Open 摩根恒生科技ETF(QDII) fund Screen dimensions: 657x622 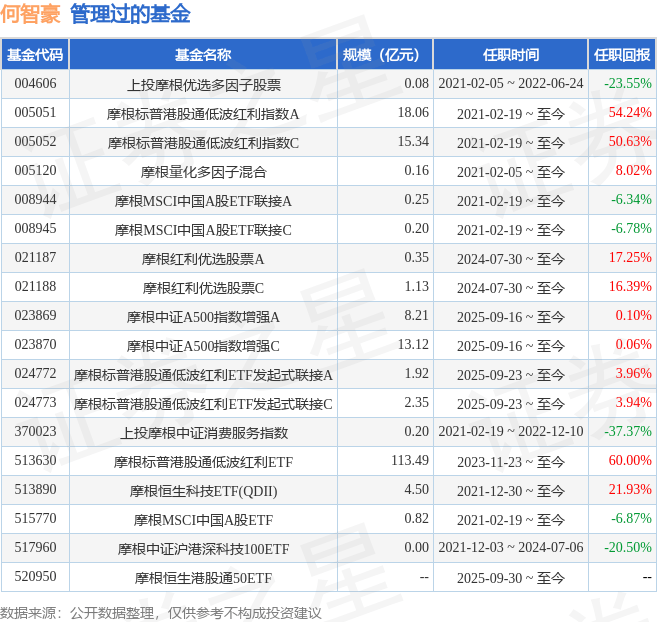[x=203, y=491]
